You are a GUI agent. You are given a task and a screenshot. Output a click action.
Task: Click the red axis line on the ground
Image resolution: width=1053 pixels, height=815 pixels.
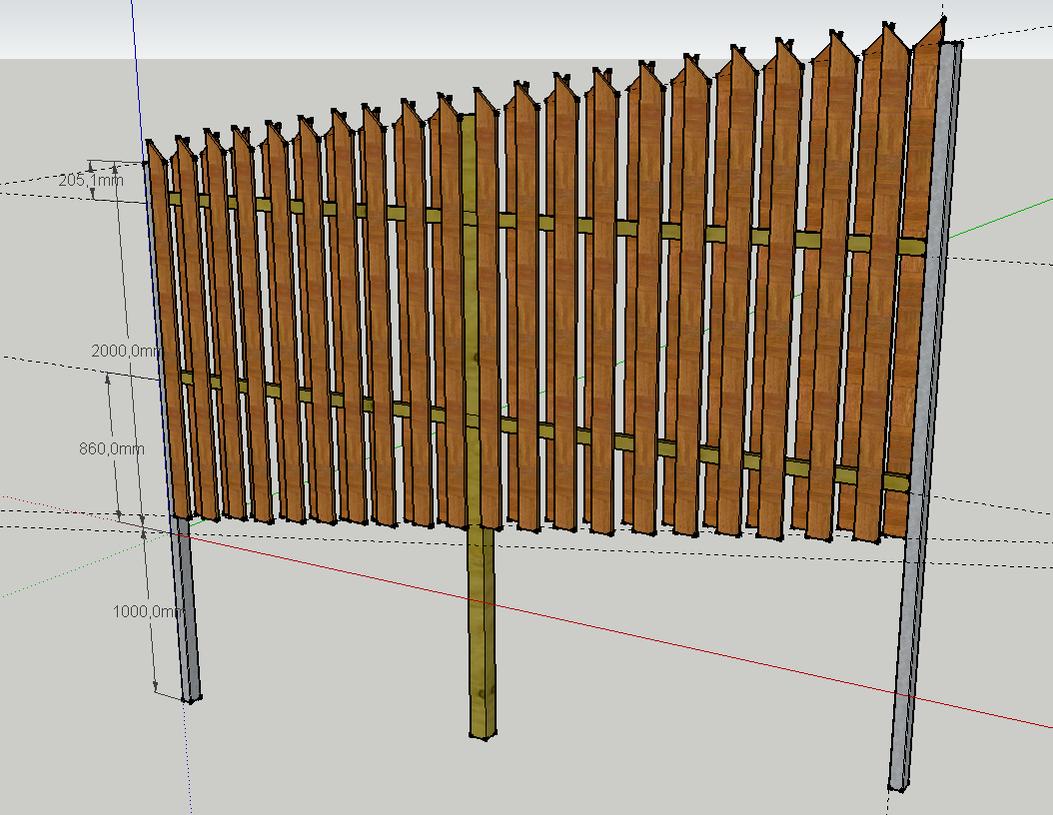tap(700, 650)
